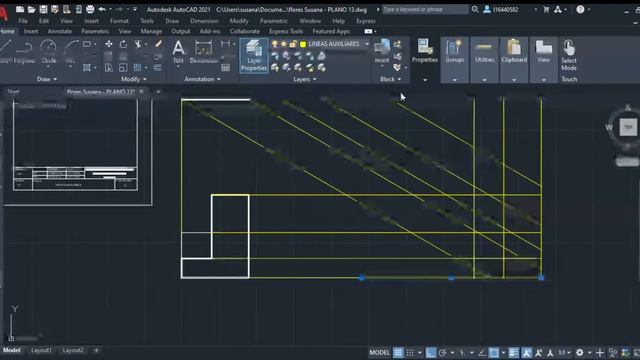The image size is (640, 360).
Task: Toggle snap mode in status bar
Action: pos(410,352)
